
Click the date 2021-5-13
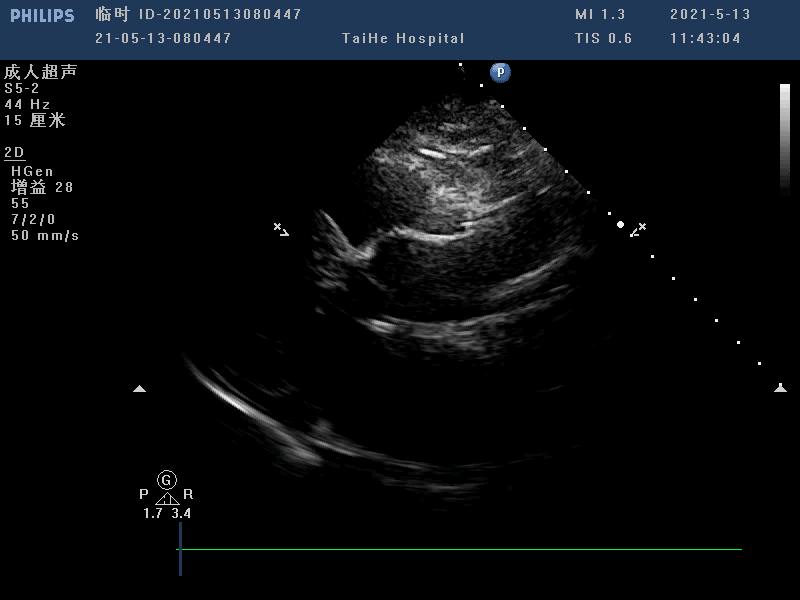point(710,14)
